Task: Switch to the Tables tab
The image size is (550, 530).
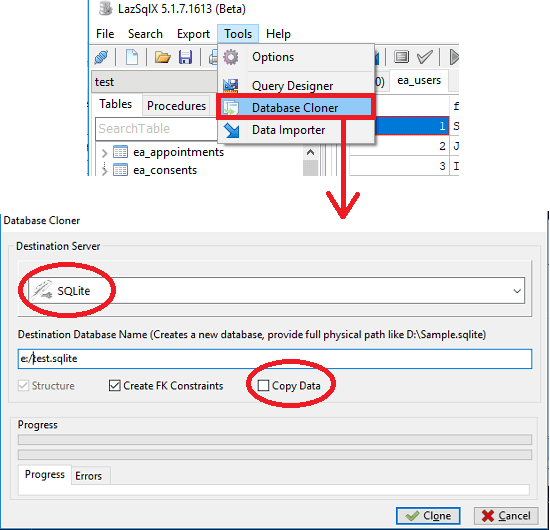Action: click(x=115, y=104)
